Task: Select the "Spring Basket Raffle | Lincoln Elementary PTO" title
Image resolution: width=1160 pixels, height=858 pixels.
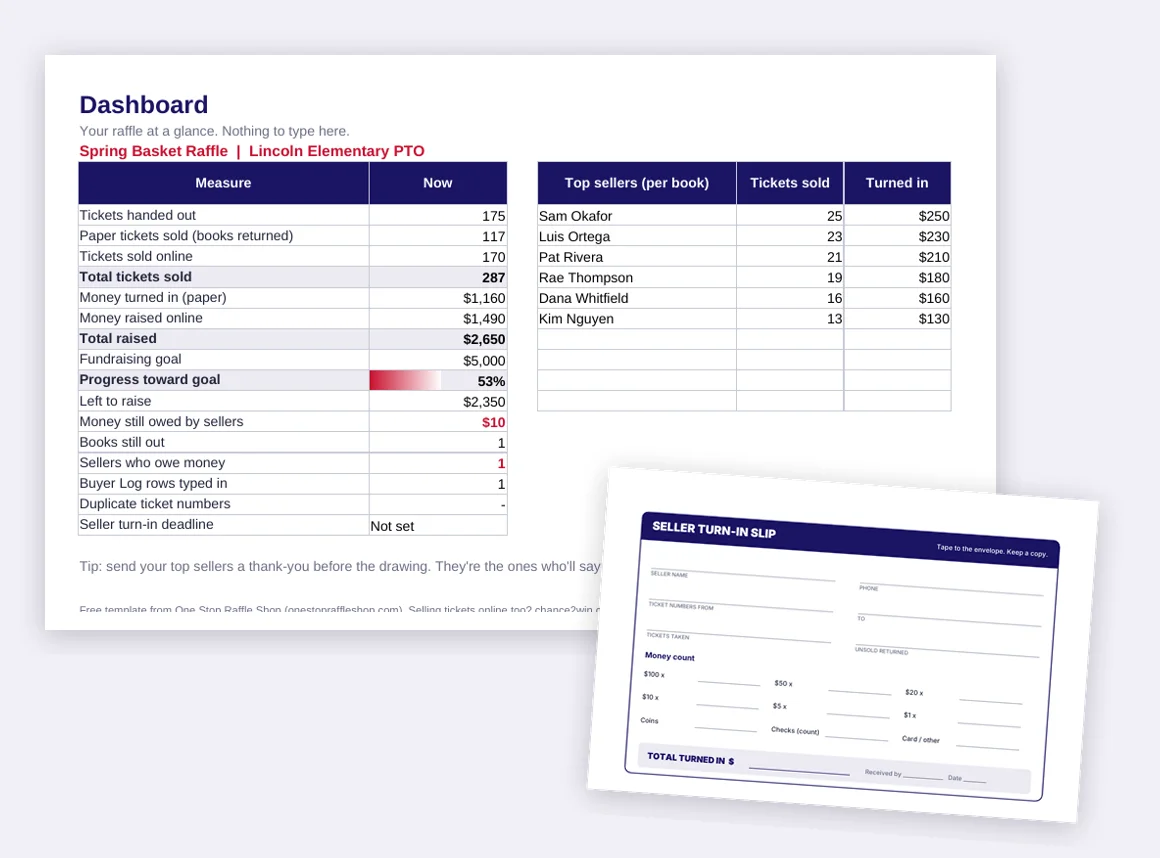Action: pos(252,151)
